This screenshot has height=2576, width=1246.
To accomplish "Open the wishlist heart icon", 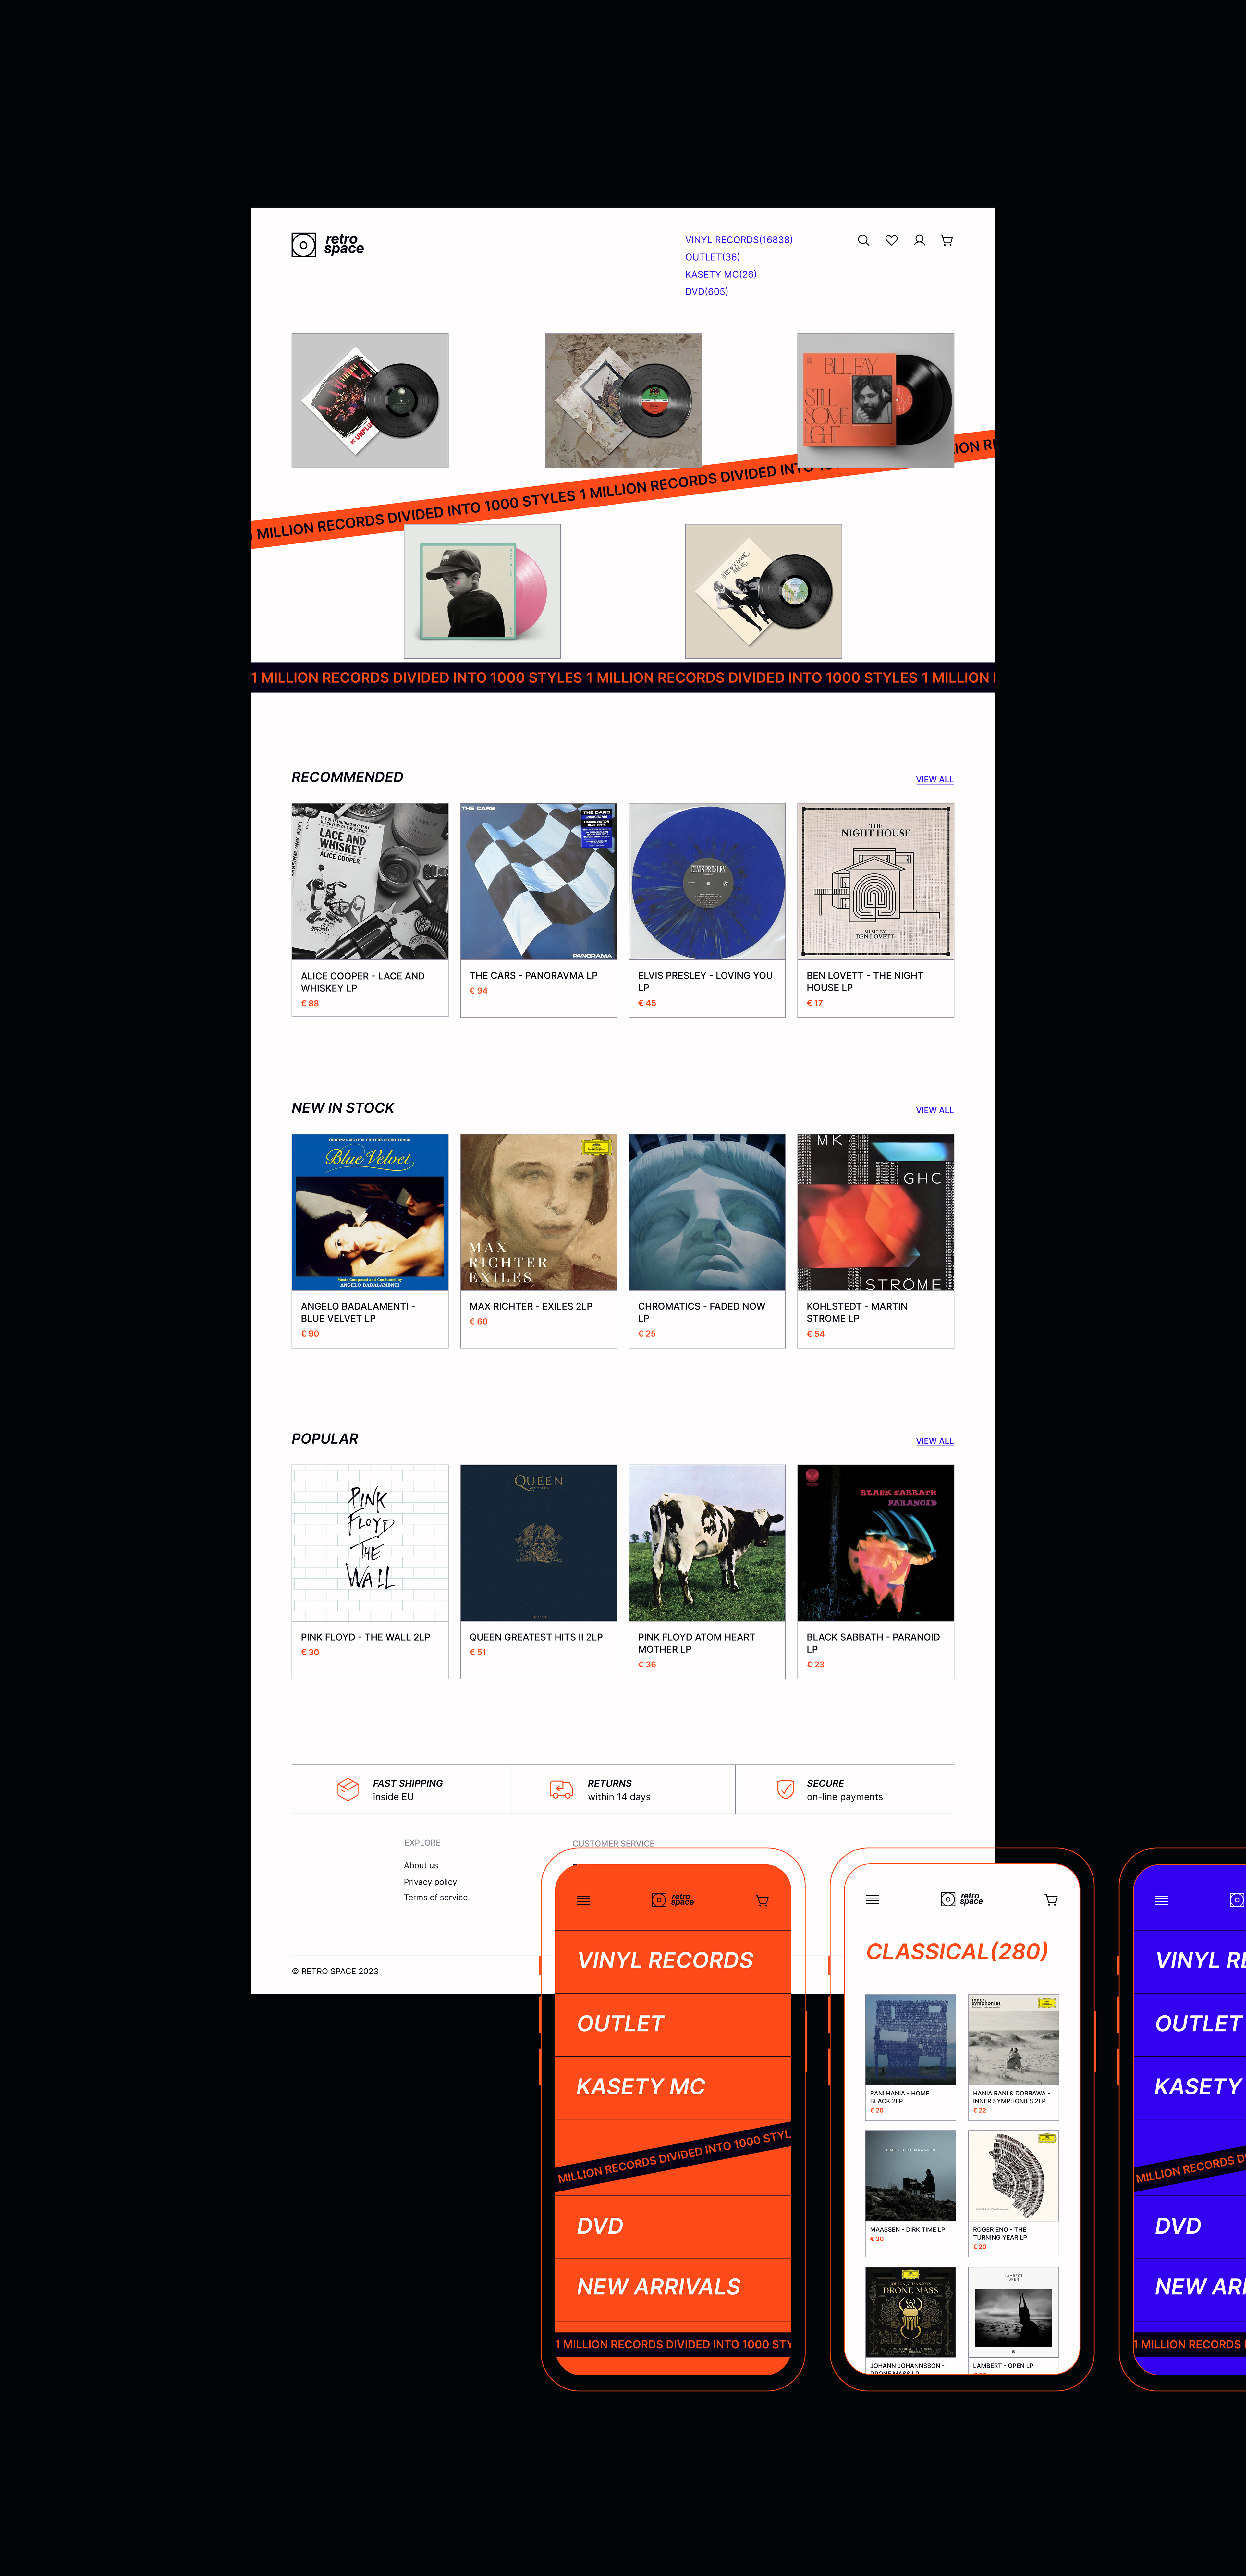I will [891, 240].
